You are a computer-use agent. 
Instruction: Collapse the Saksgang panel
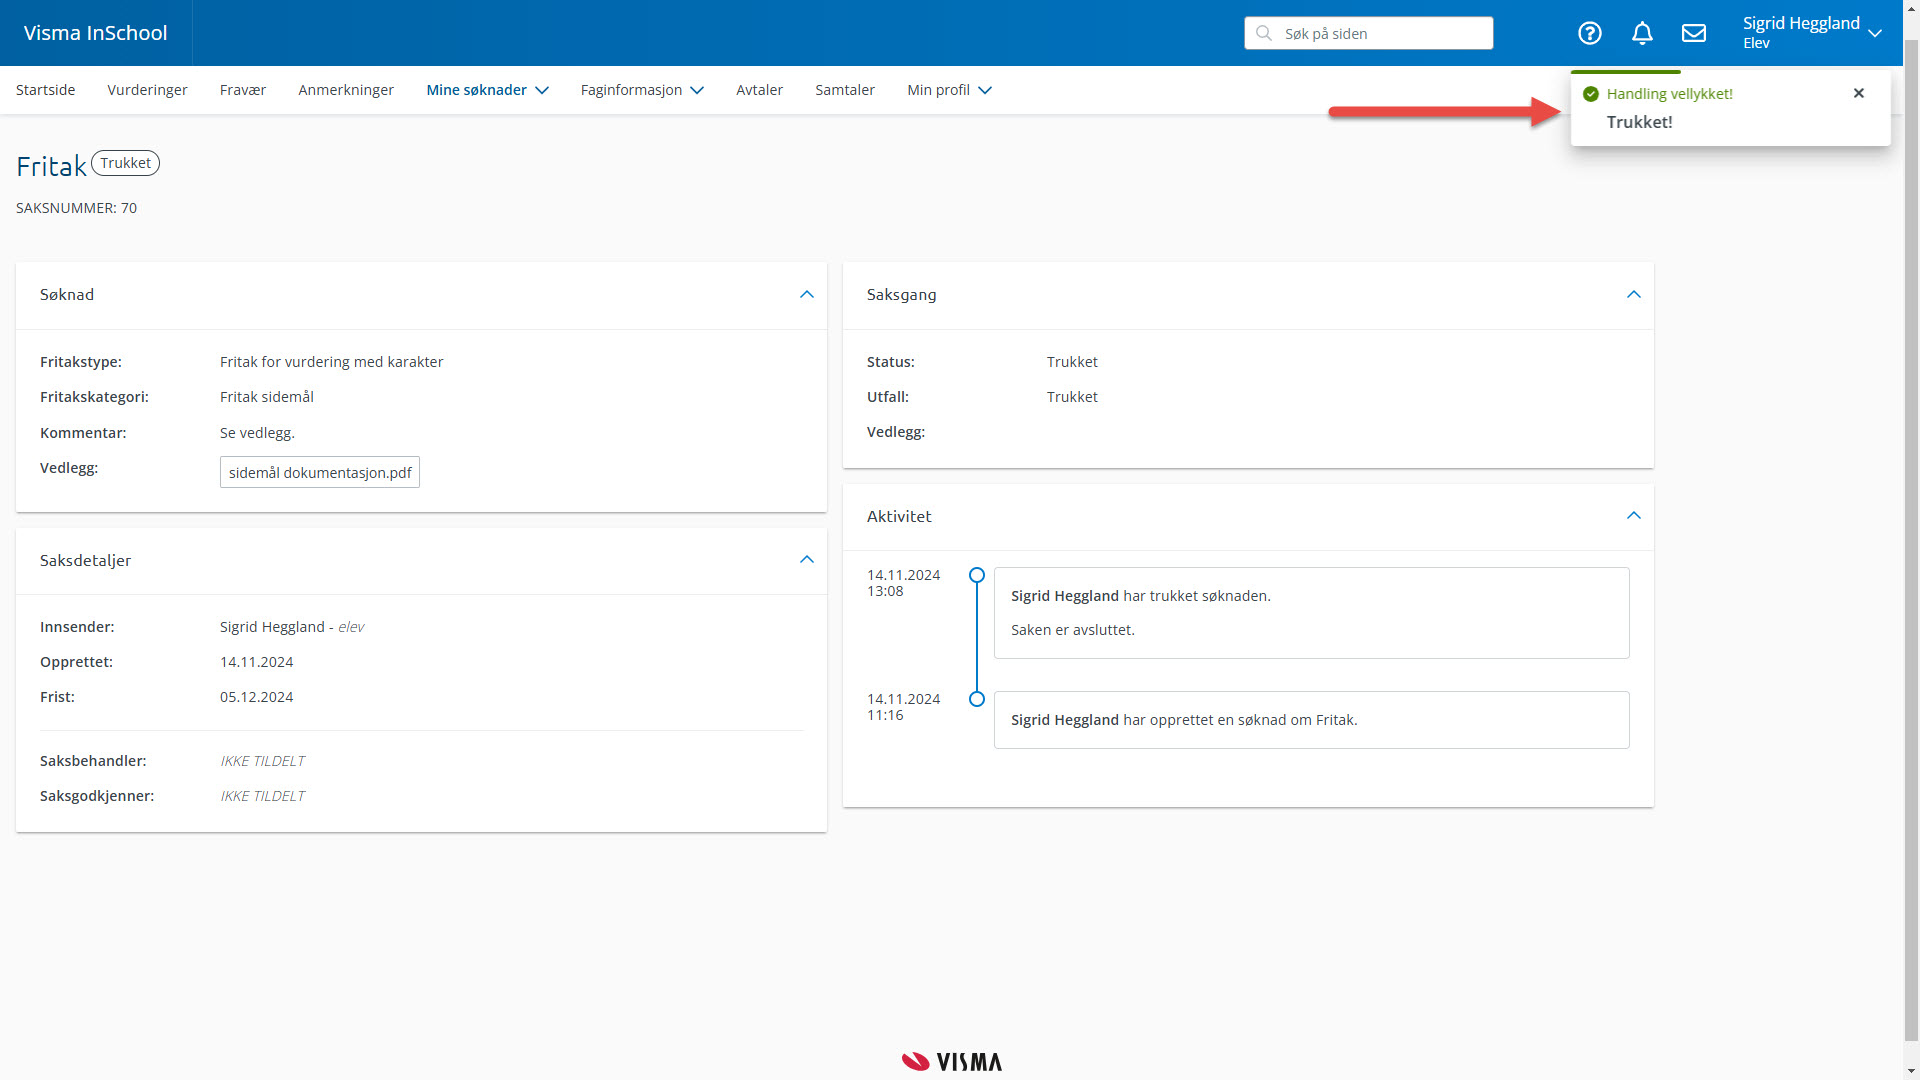(1634, 295)
